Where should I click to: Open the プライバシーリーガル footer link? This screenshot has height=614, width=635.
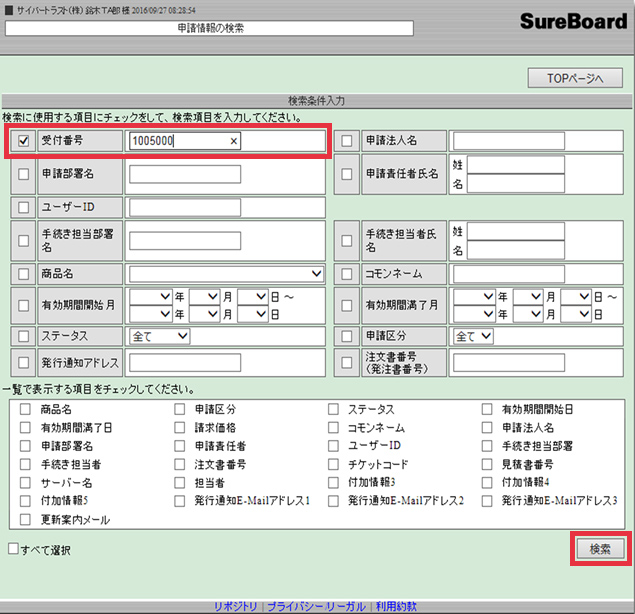coord(316,606)
